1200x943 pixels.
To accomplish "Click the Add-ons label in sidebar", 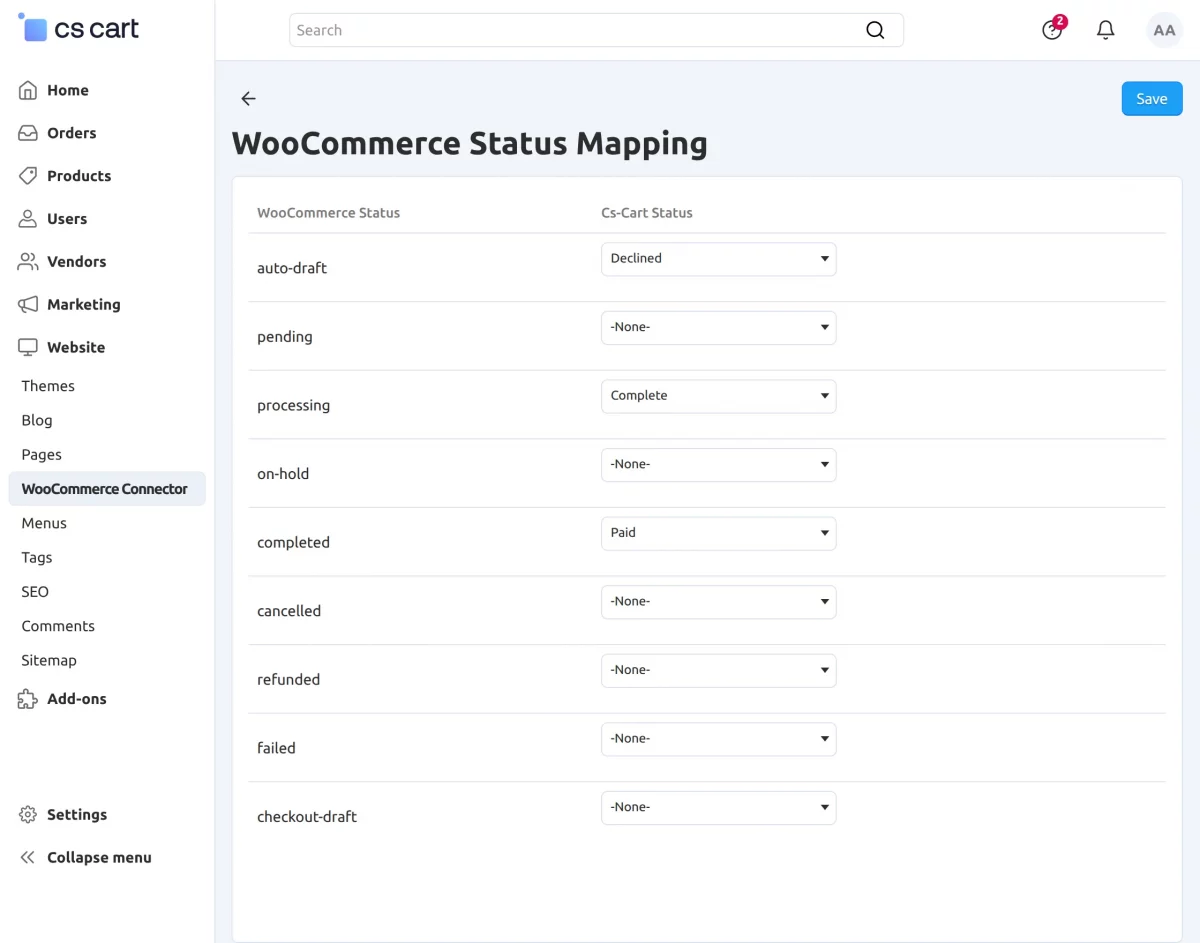I will [77, 699].
